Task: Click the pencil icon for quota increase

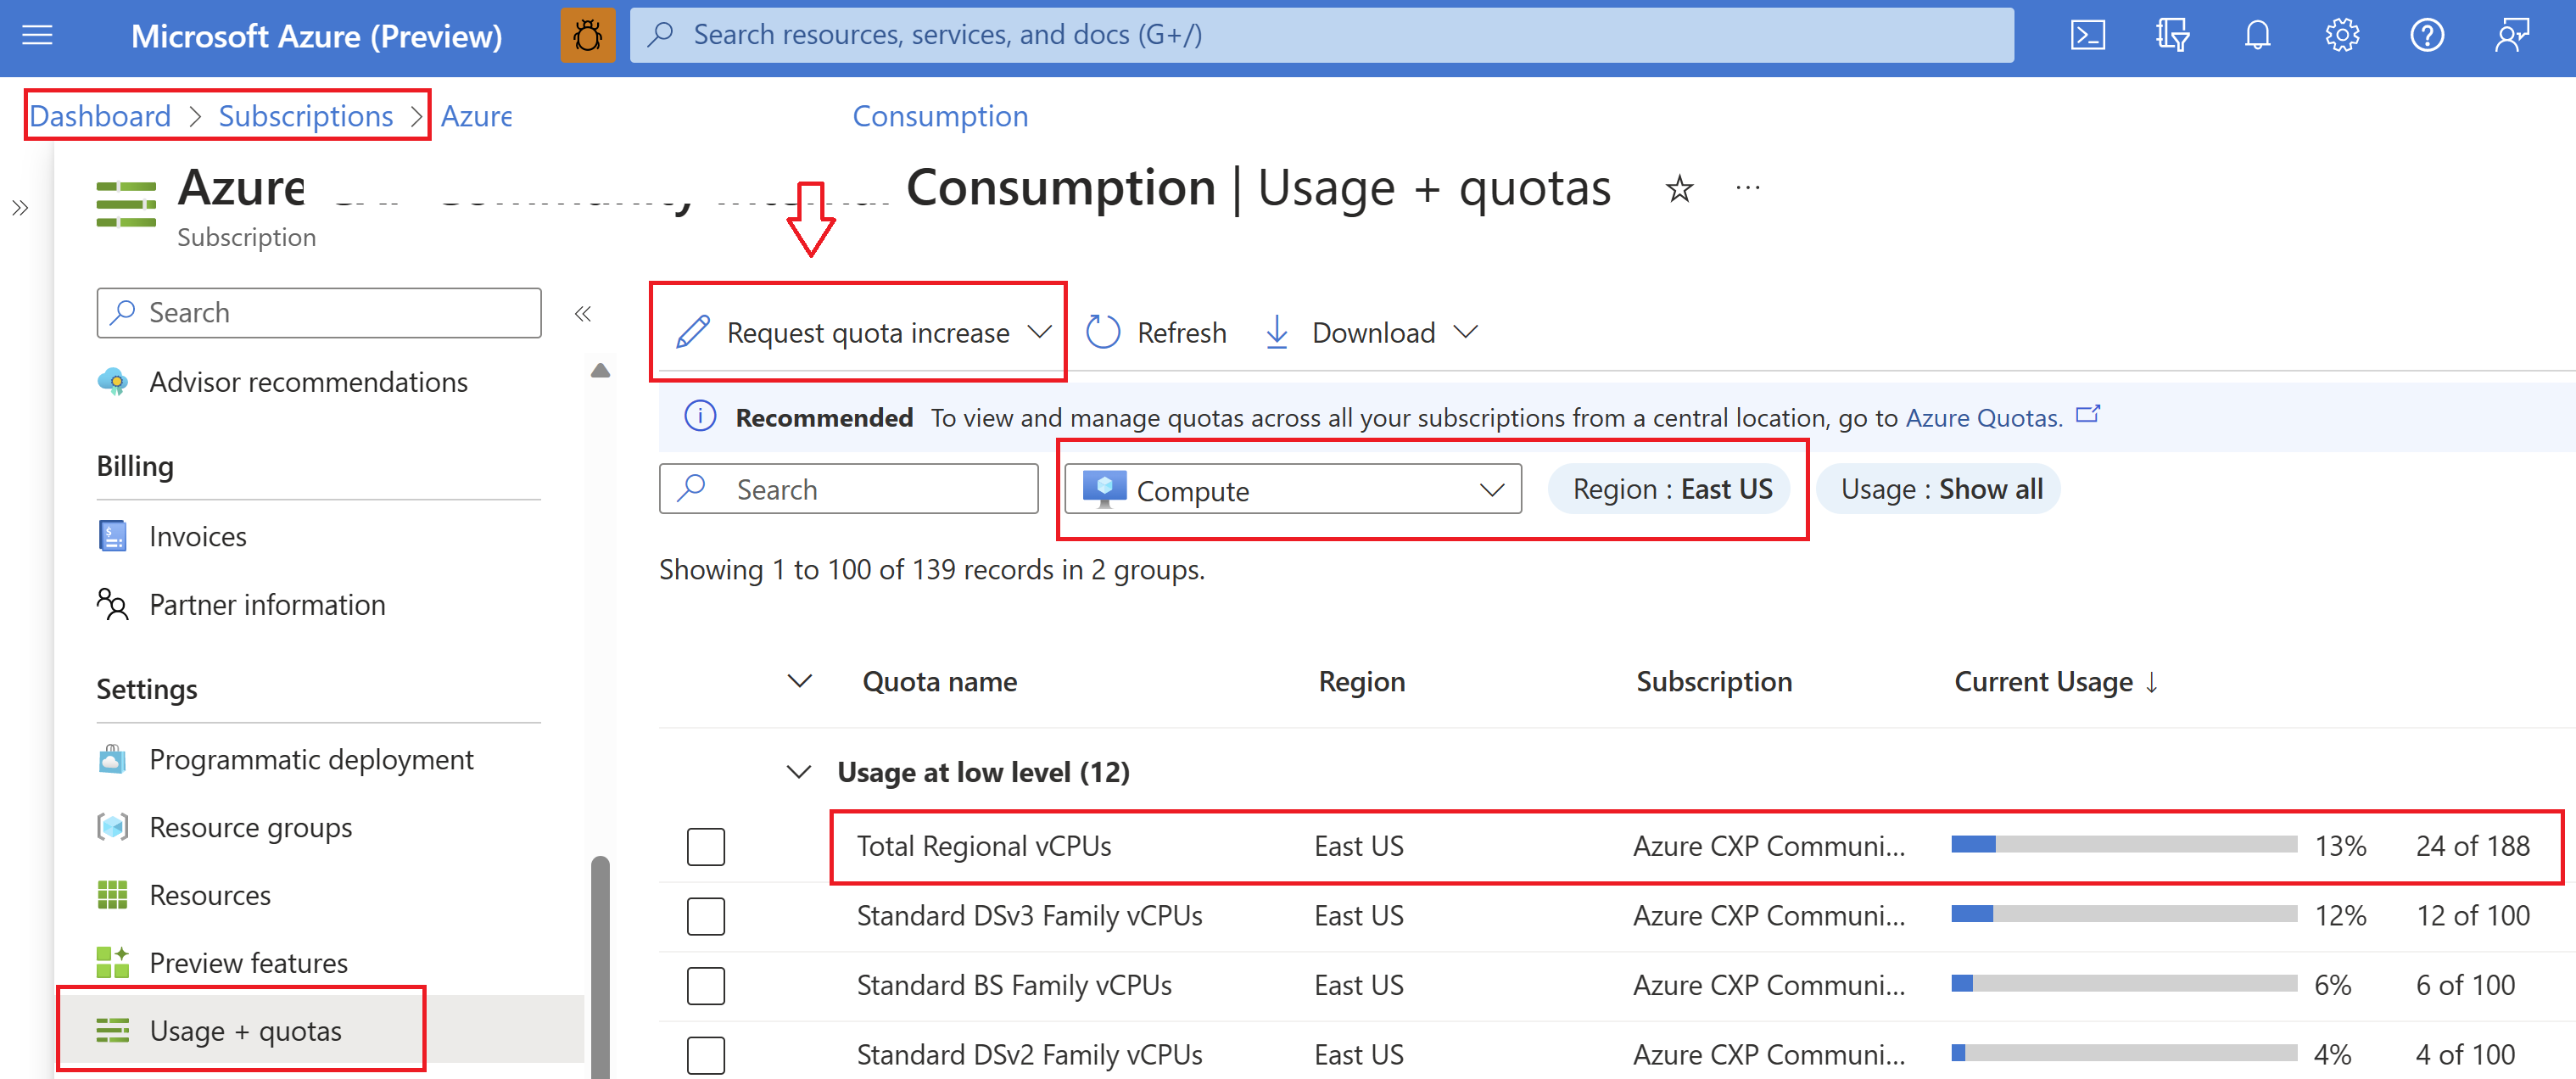Action: point(693,332)
